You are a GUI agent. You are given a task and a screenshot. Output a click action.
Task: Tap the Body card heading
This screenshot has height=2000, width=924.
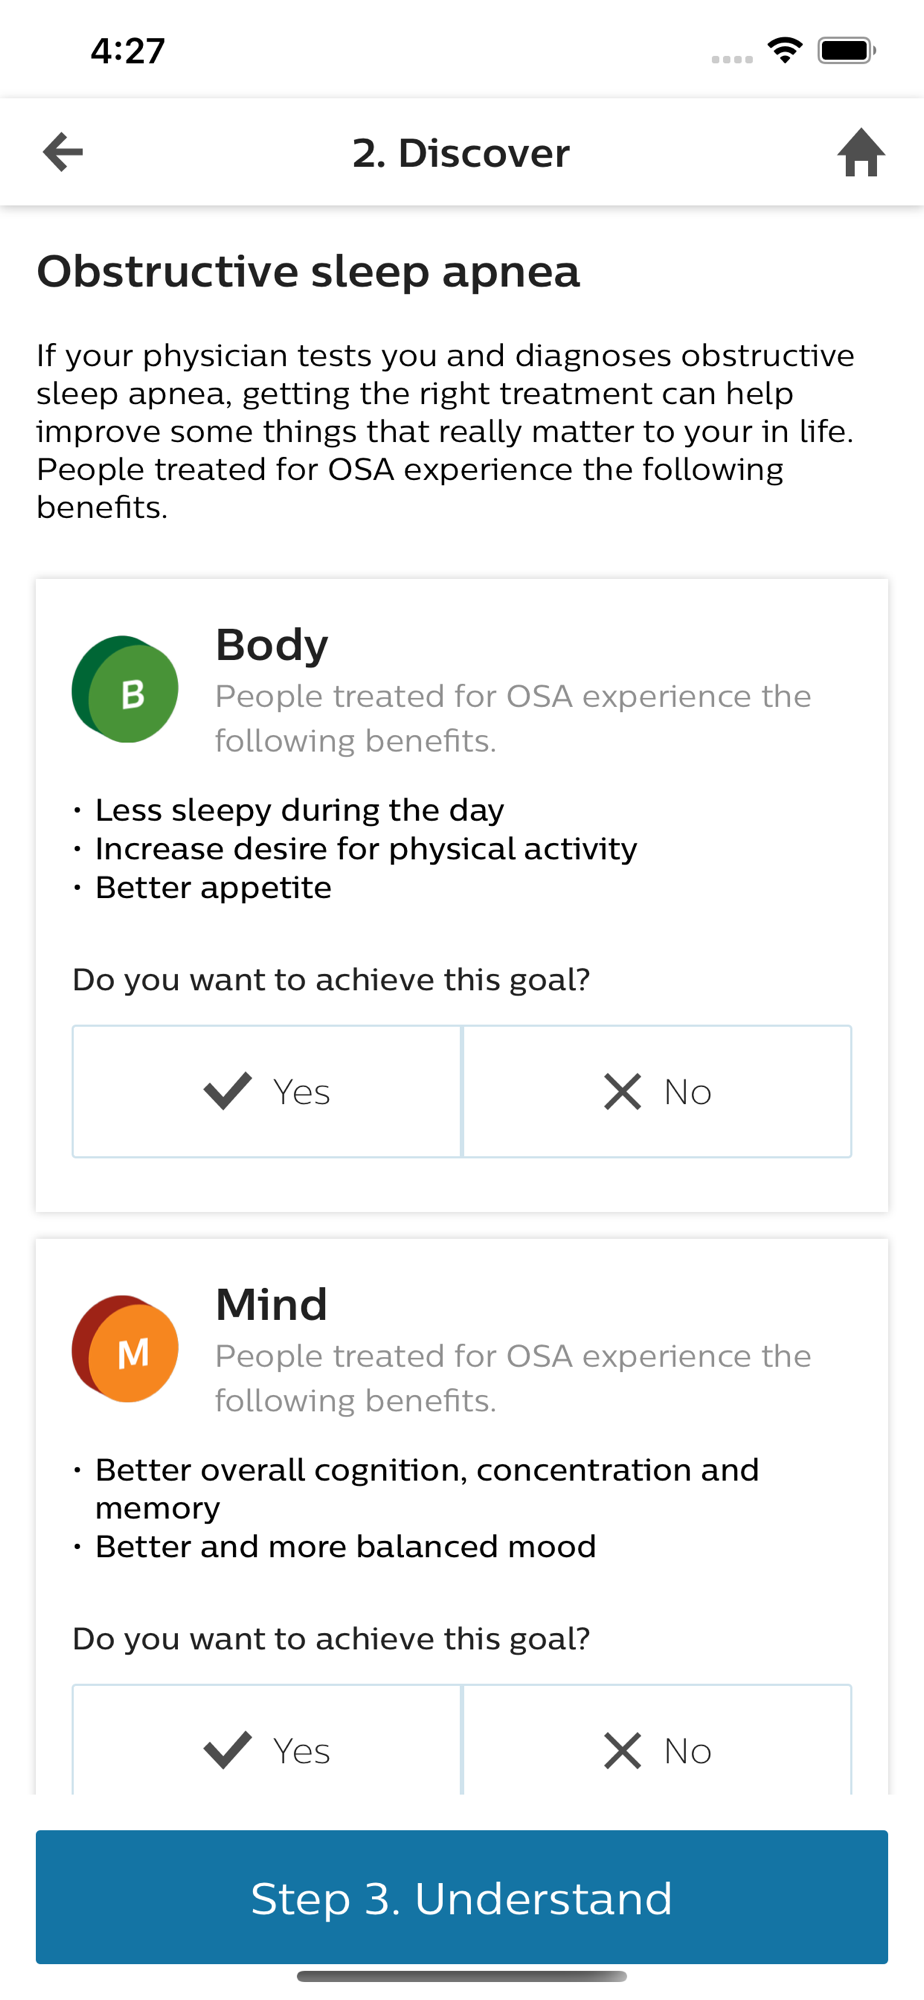point(272,645)
